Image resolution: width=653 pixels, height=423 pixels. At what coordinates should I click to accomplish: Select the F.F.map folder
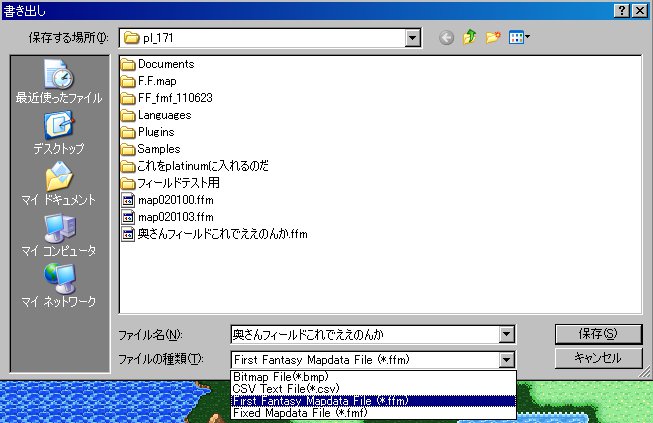[x=149, y=81]
